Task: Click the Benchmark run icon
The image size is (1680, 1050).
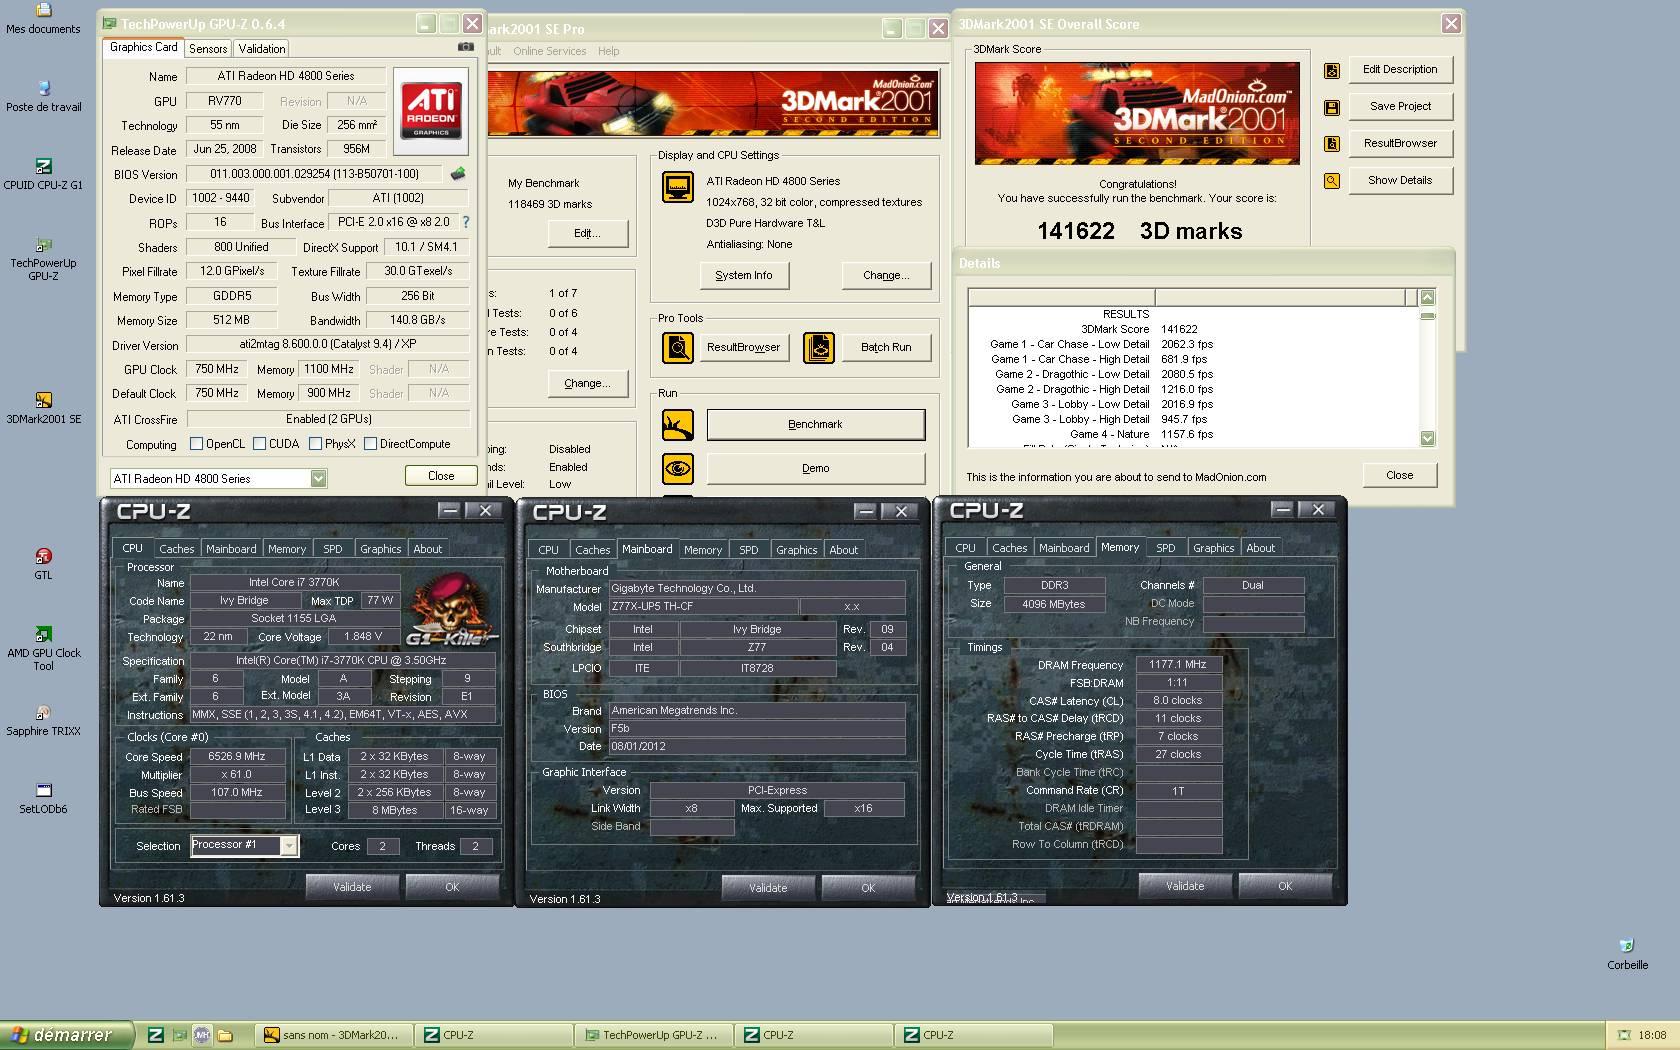Action: 678,425
